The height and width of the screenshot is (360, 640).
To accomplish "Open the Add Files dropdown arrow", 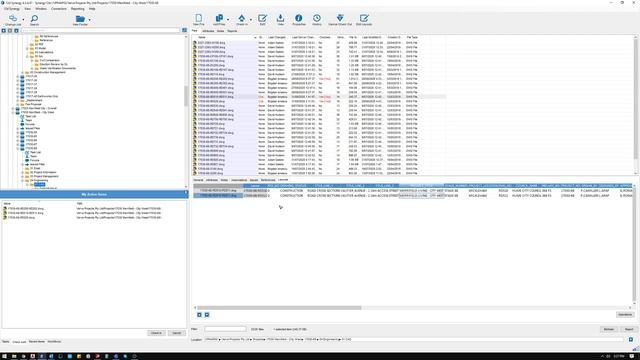I will click(x=228, y=19).
